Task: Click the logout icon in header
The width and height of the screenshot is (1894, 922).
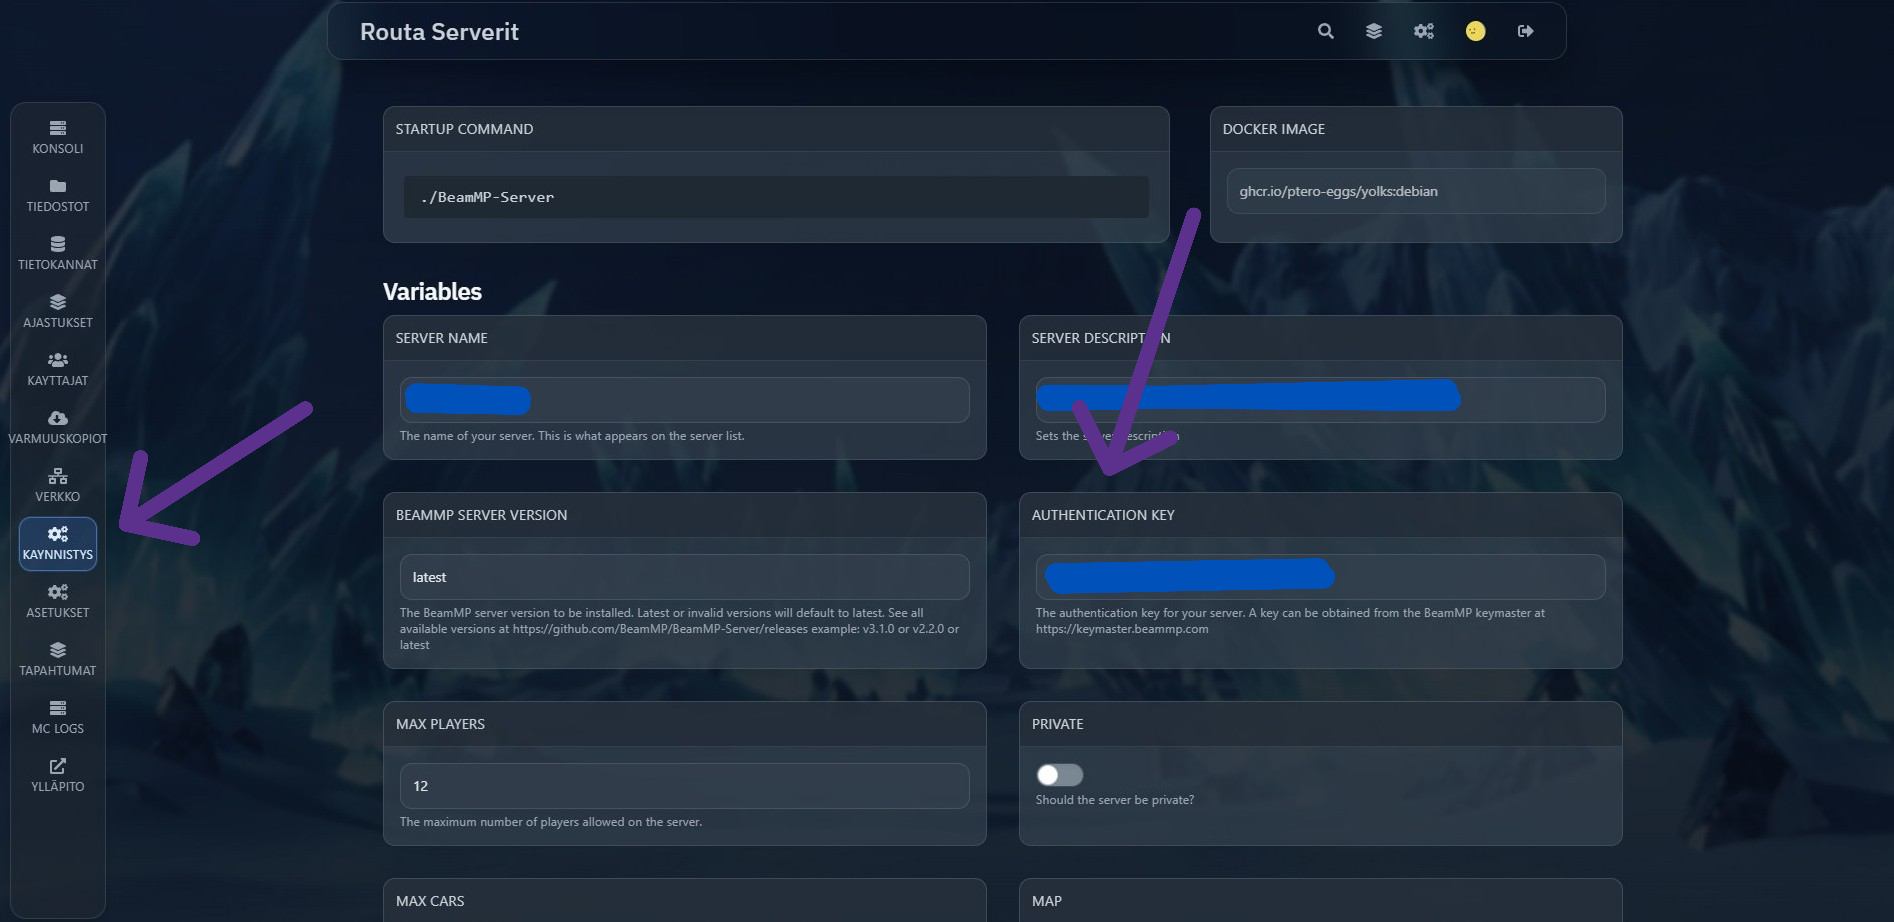Action: (x=1525, y=31)
